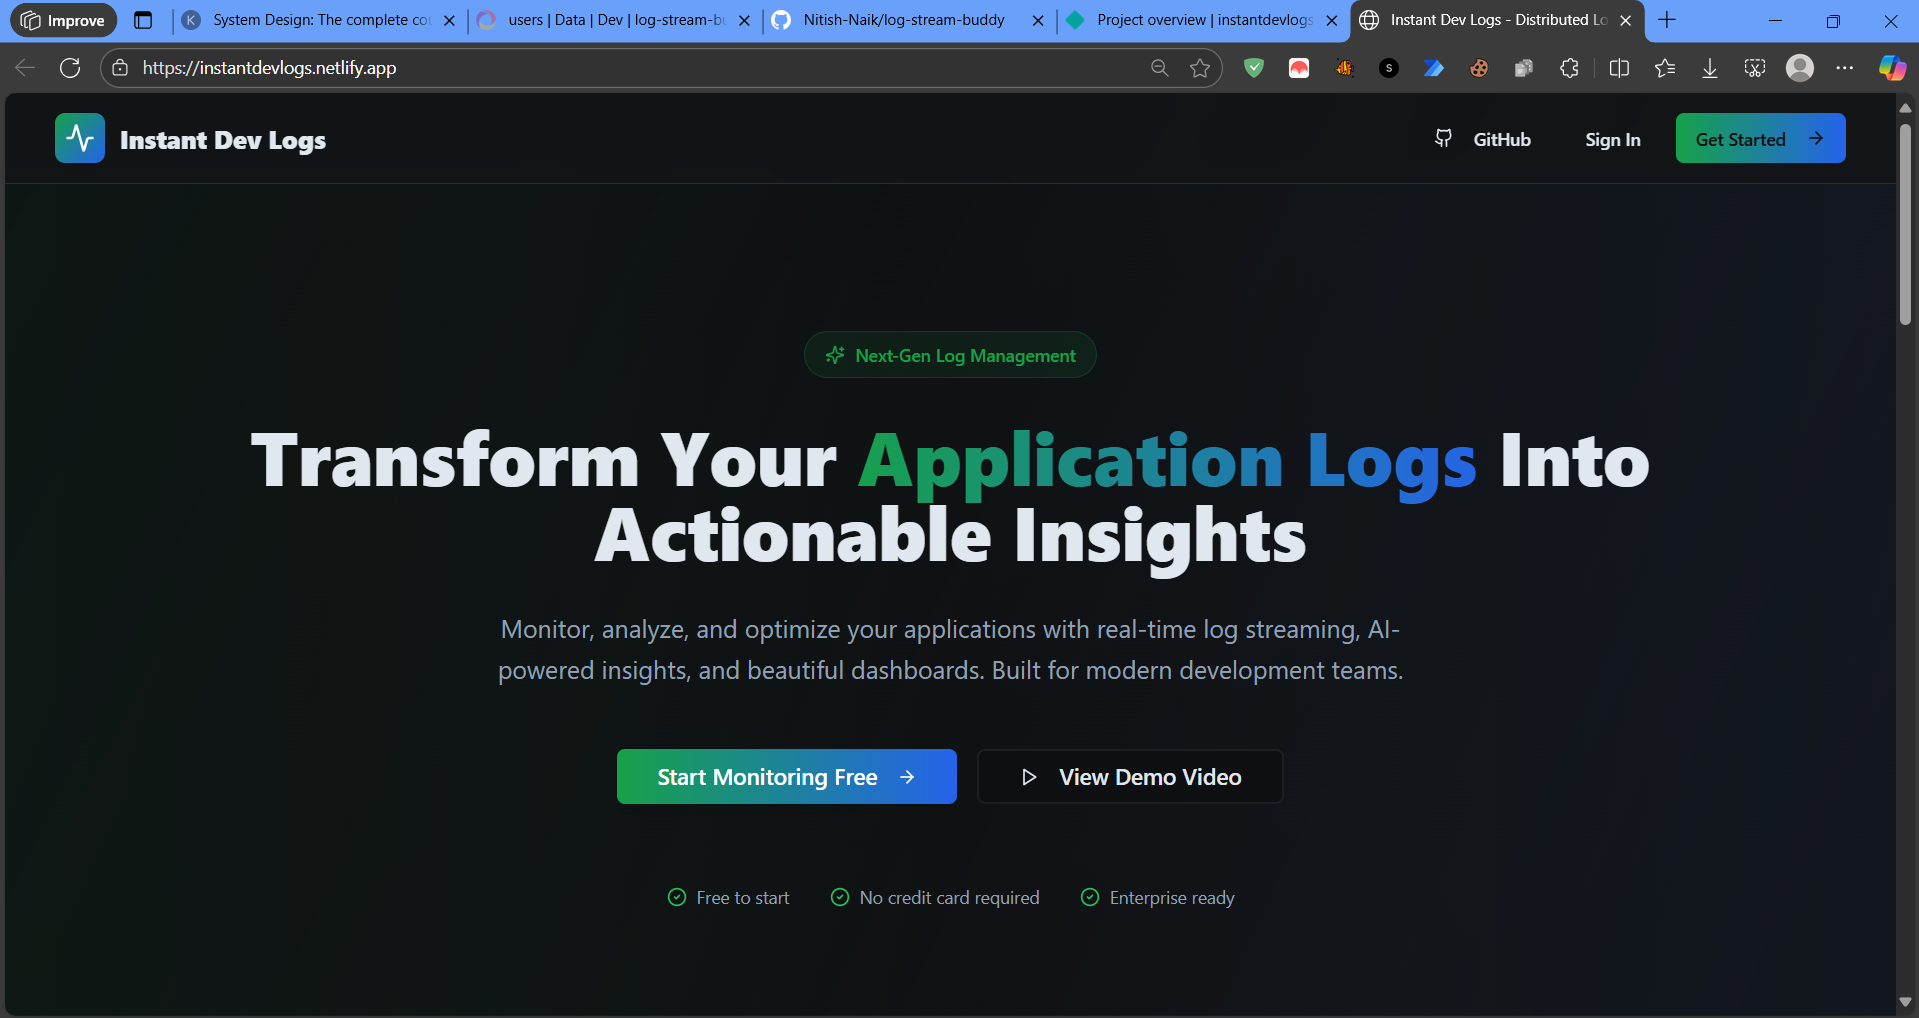
Task: Toggle split screen view icon
Action: pos(1619,68)
